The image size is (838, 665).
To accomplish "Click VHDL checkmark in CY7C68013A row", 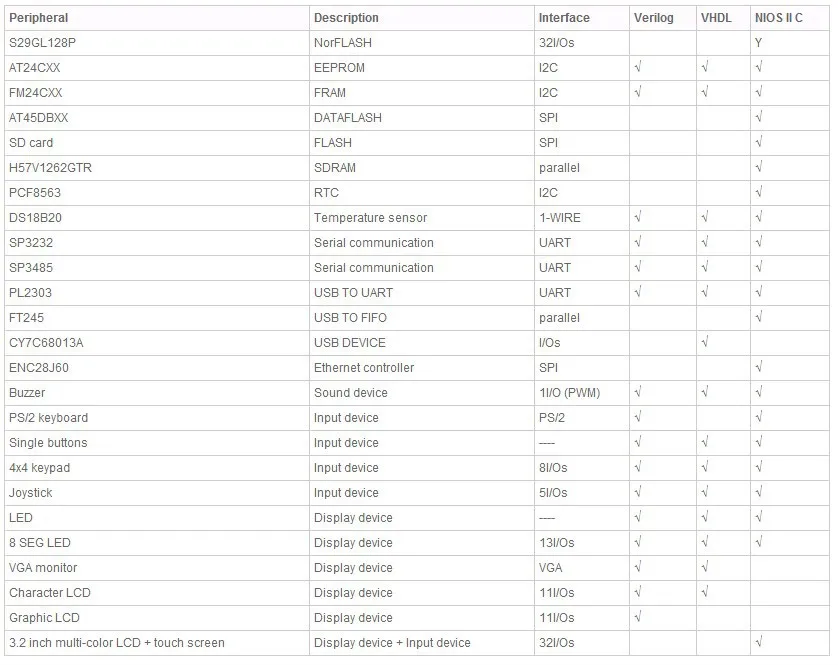I will click(705, 342).
